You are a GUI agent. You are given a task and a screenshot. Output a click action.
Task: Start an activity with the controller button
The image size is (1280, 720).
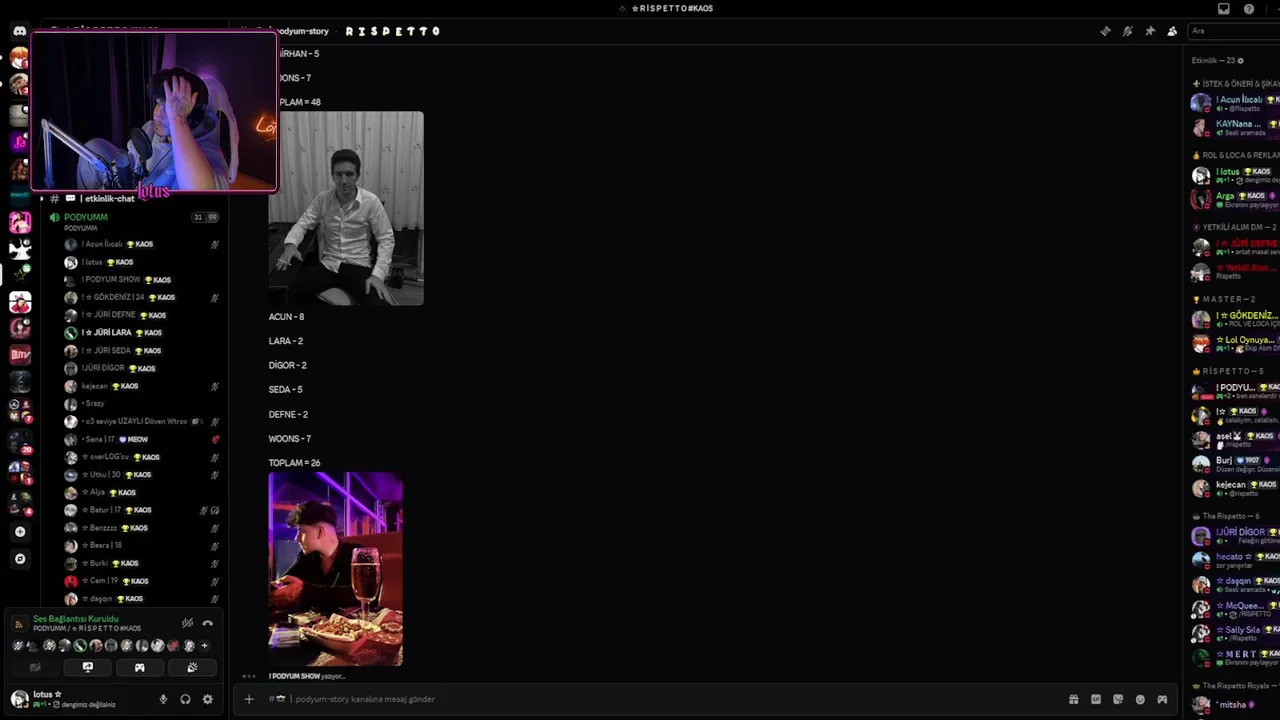tap(140, 667)
